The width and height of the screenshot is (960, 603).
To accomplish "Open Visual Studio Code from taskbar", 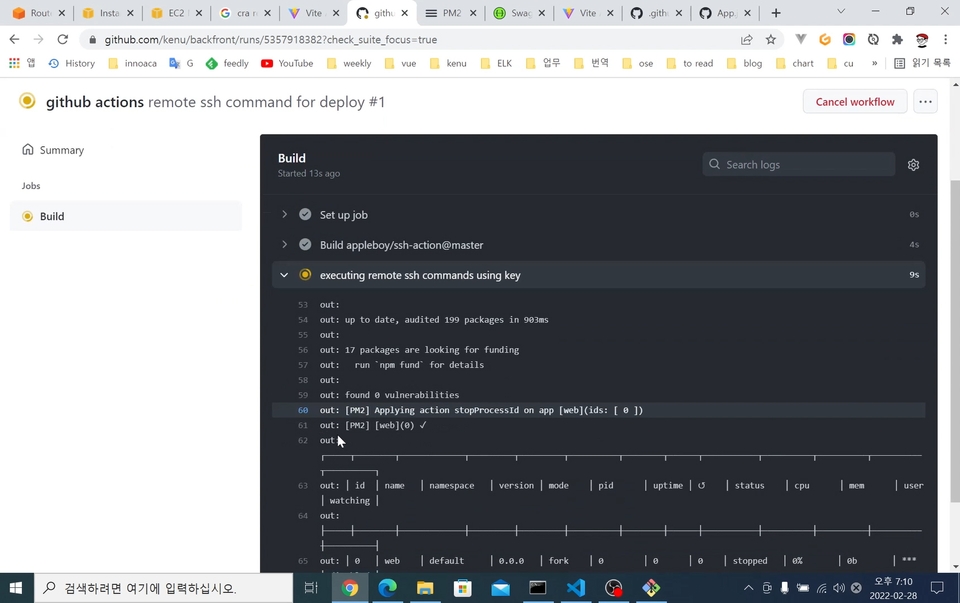I will point(576,588).
